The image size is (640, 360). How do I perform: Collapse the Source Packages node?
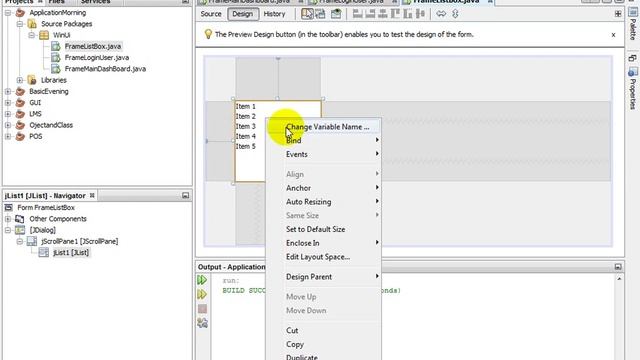coord(20,24)
